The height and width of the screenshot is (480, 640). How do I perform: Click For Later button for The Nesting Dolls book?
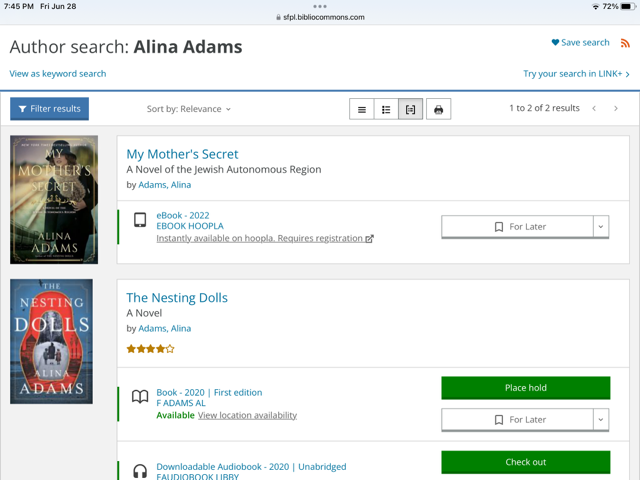point(517,420)
